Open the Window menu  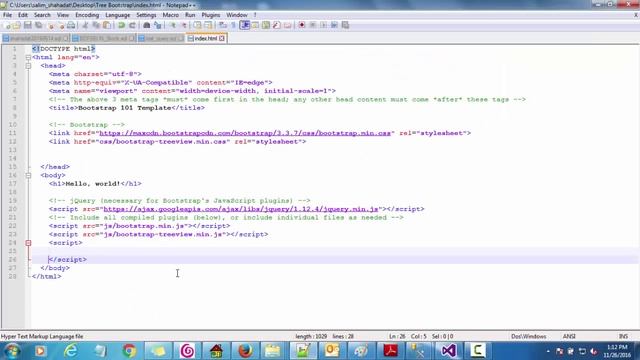click(237, 15)
